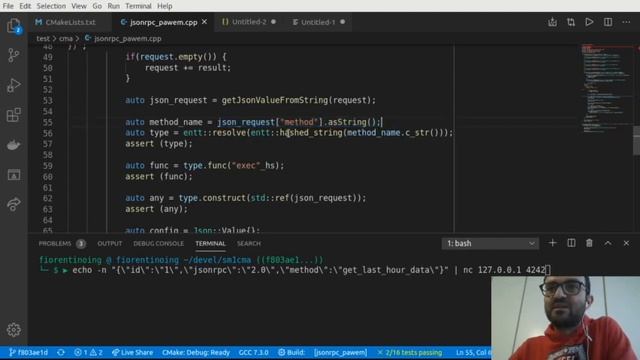
Task: Open the Source Control view
Action: click(x=13, y=55)
